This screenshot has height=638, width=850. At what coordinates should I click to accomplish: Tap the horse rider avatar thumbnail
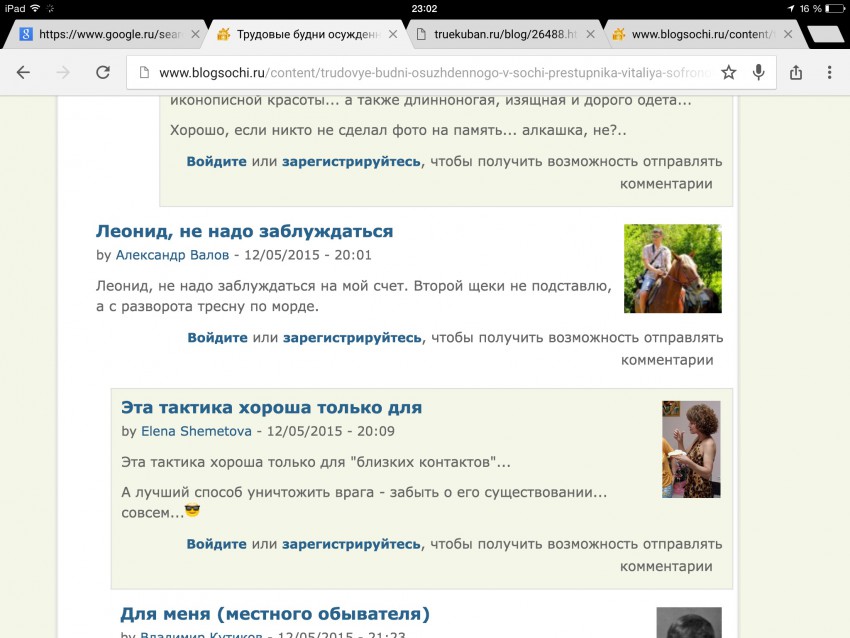click(672, 268)
